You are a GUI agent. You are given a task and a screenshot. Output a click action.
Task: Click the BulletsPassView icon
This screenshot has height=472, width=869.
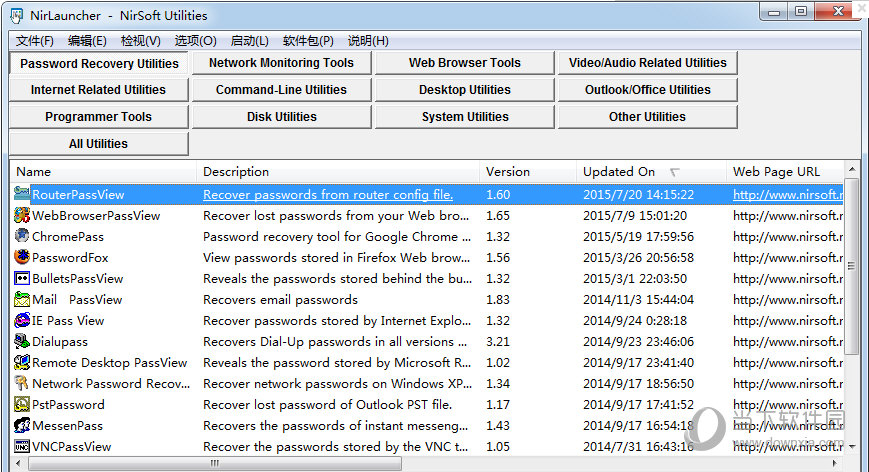(22, 278)
